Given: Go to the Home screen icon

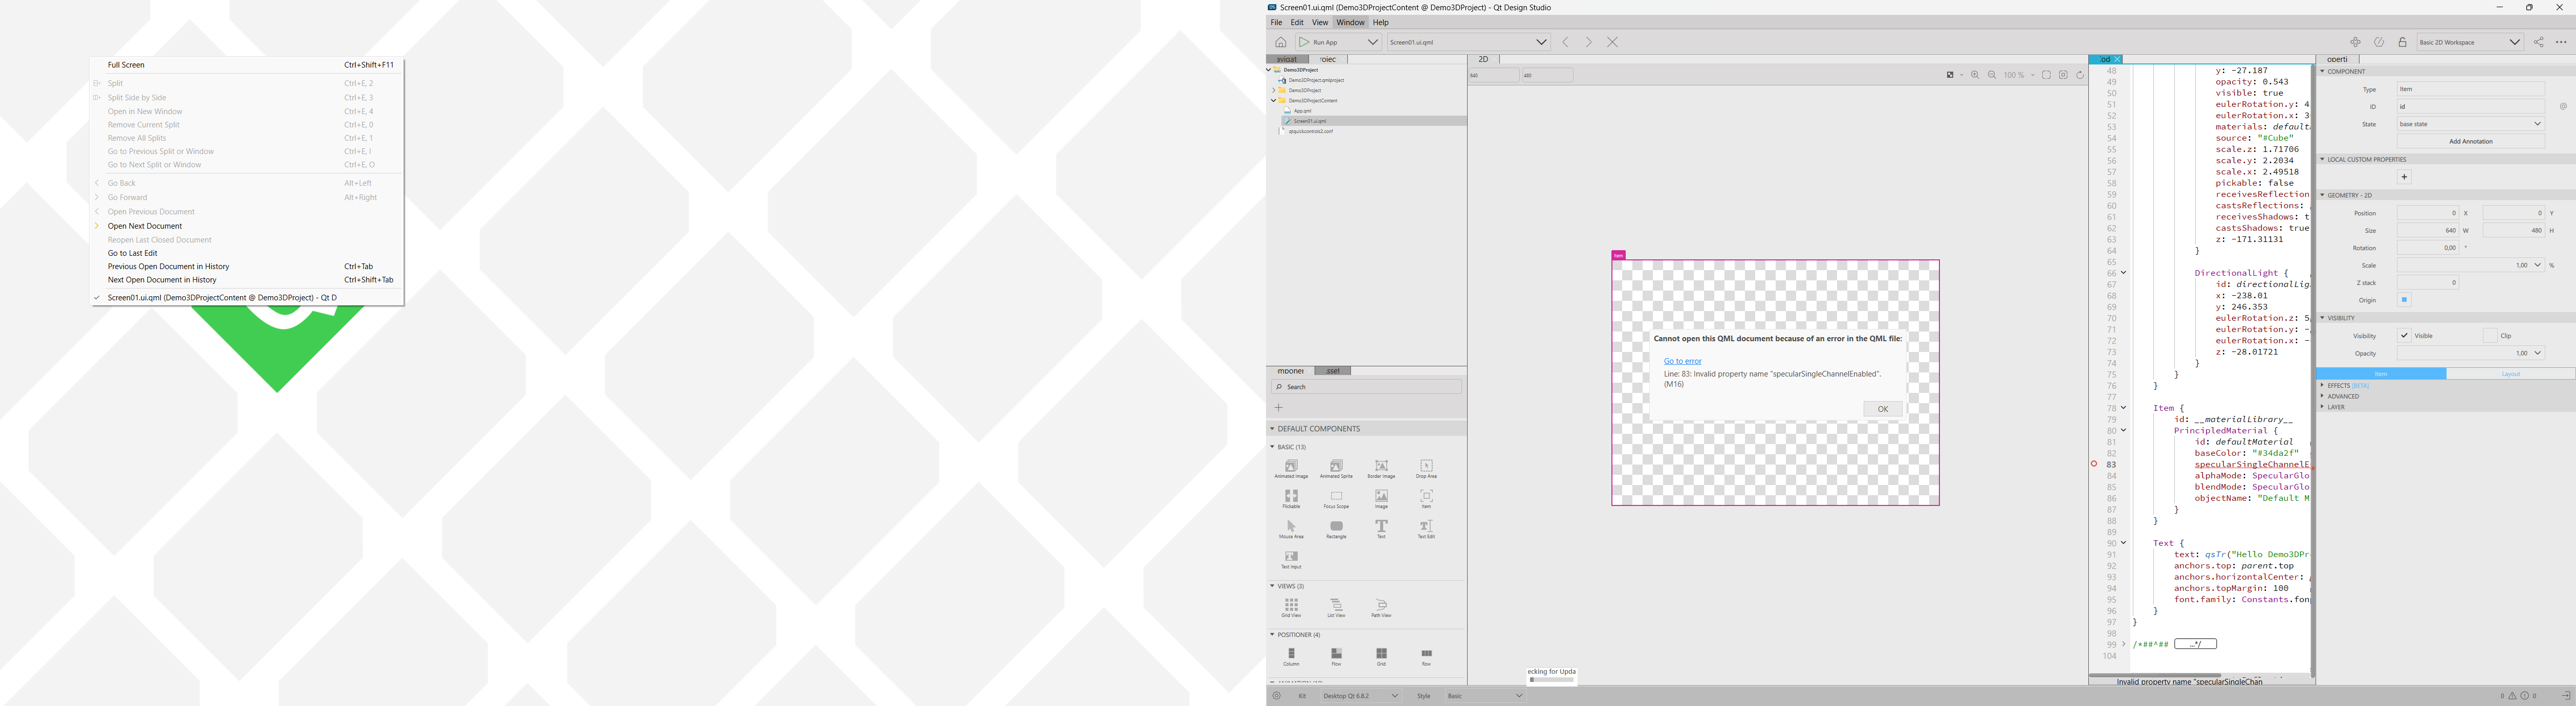Looking at the screenshot, I should (x=1280, y=42).
